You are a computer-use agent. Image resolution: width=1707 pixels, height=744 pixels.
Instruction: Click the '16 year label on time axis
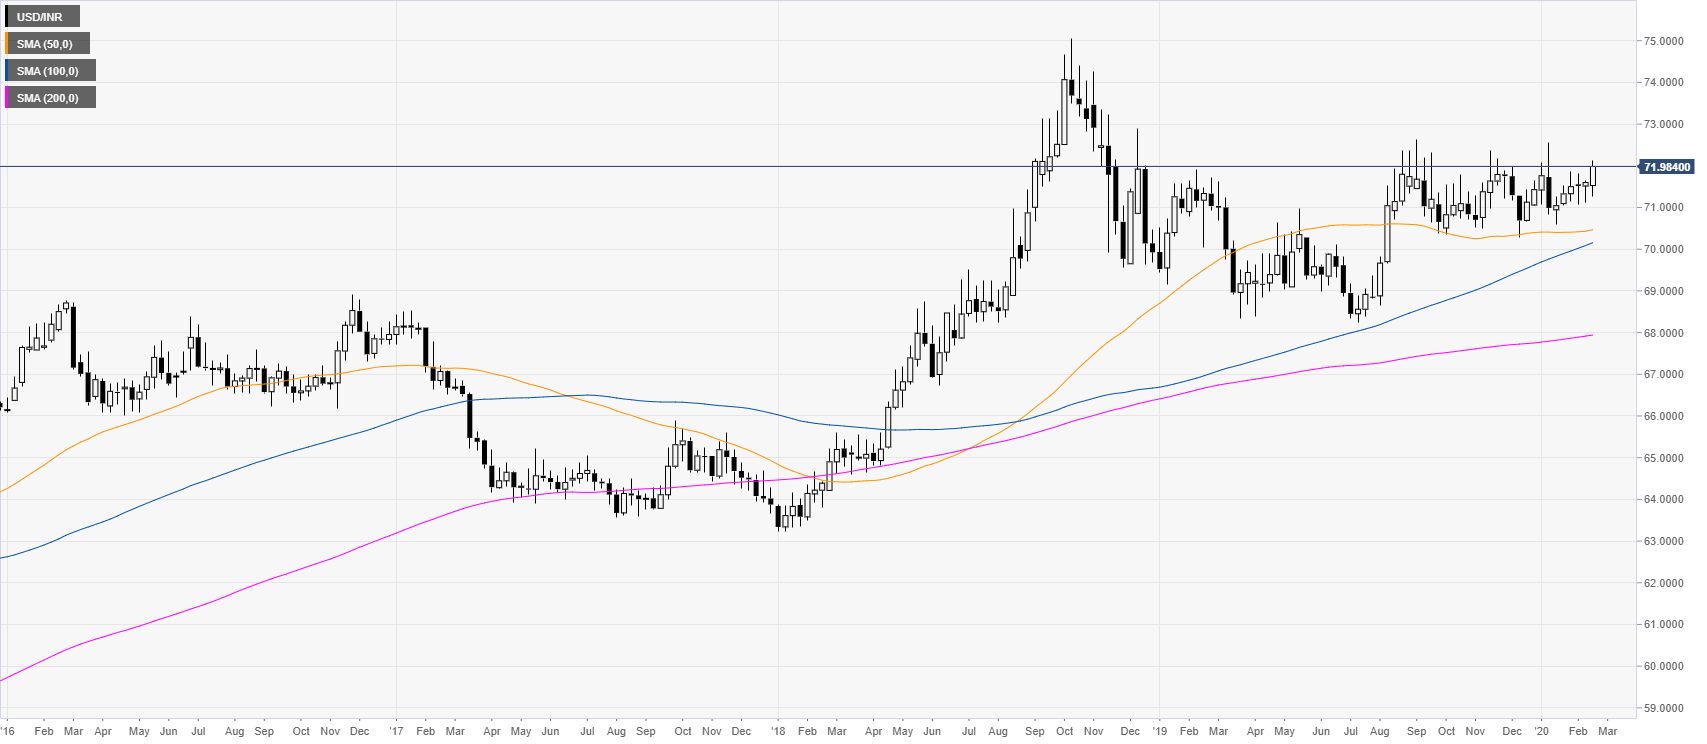point(8,731)
